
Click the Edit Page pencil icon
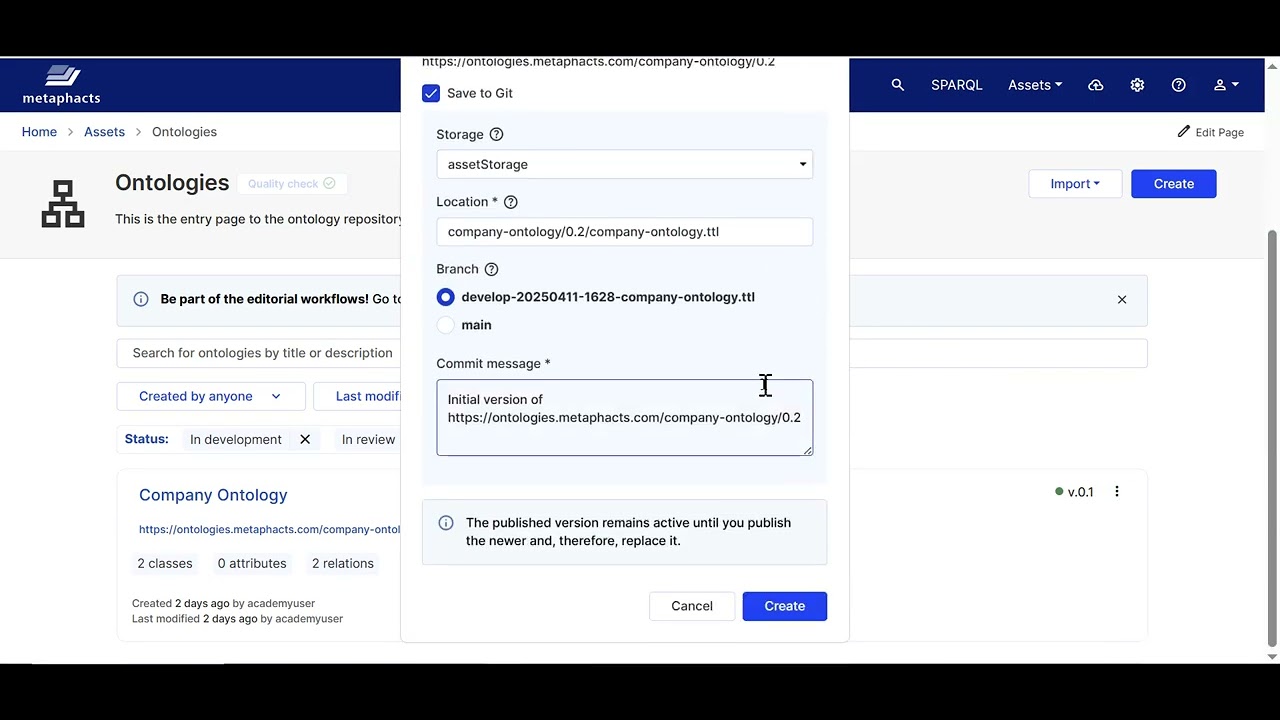(x=1184, y=131)
